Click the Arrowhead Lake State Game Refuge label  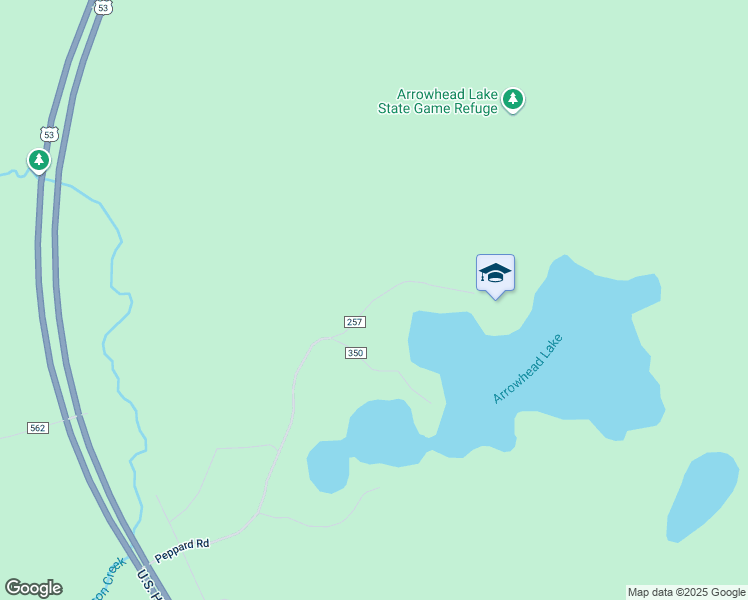[438, 101]
